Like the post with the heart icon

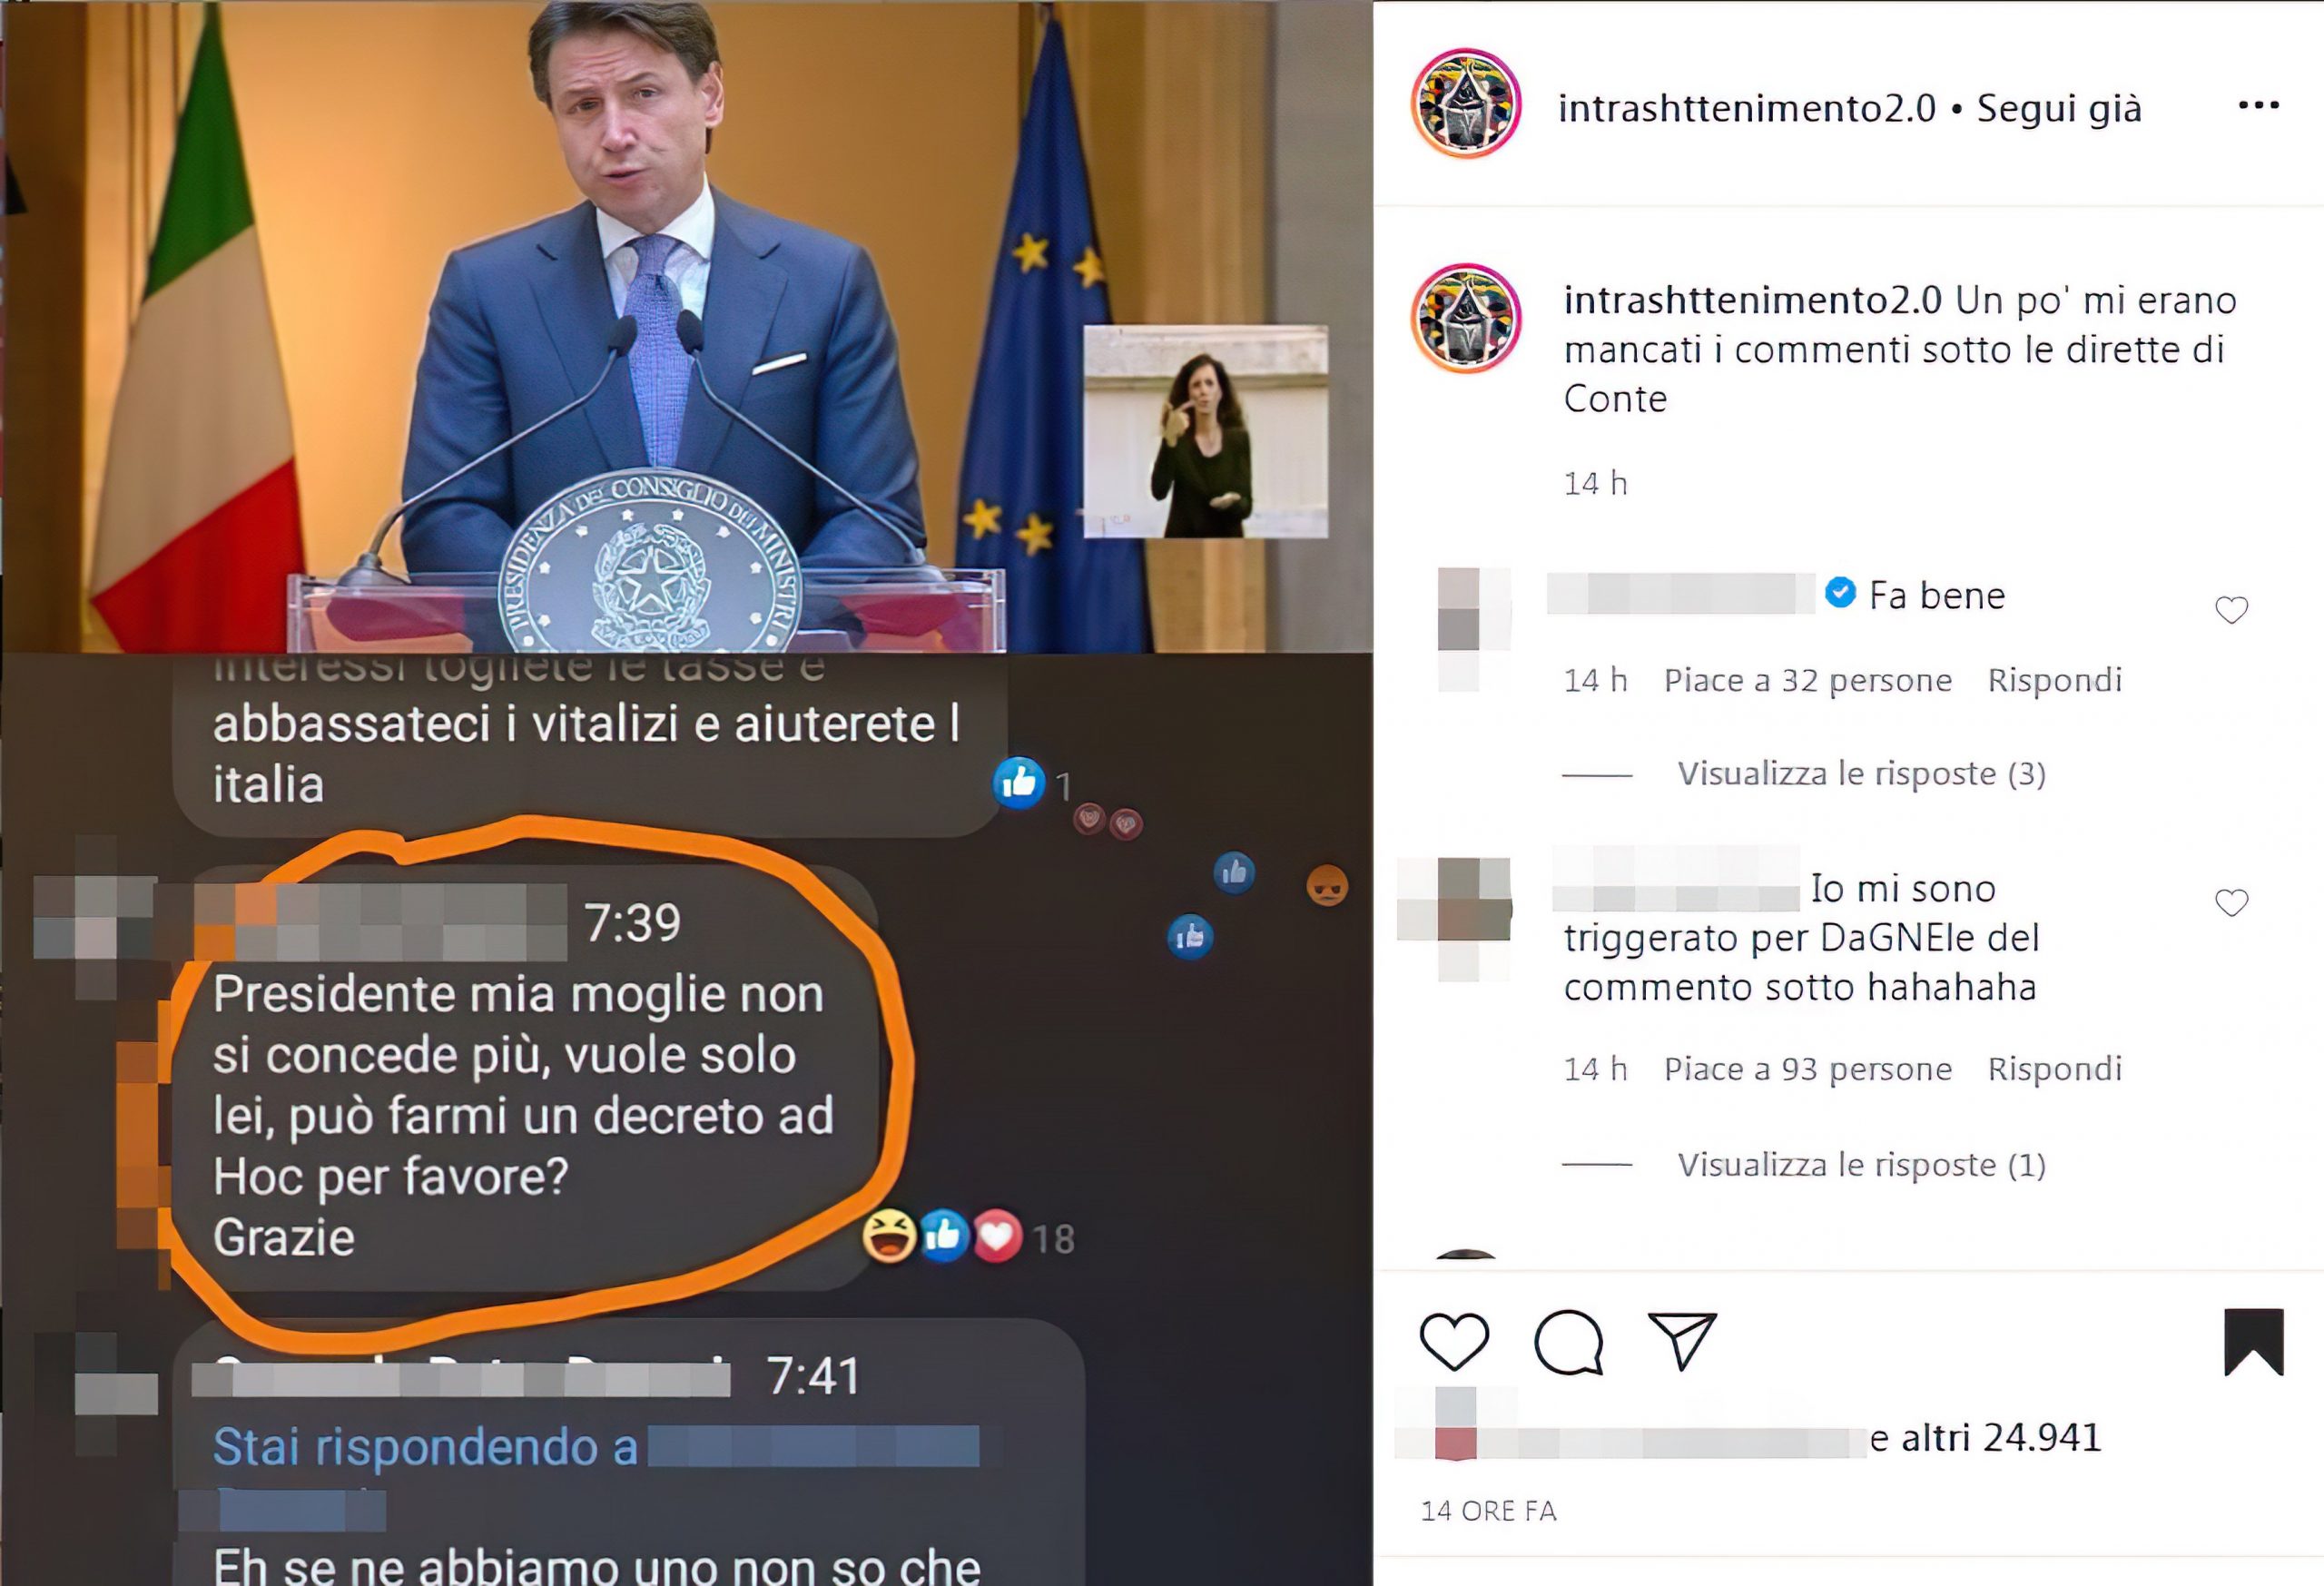pyautogui.click(x=1454, y=1341)
